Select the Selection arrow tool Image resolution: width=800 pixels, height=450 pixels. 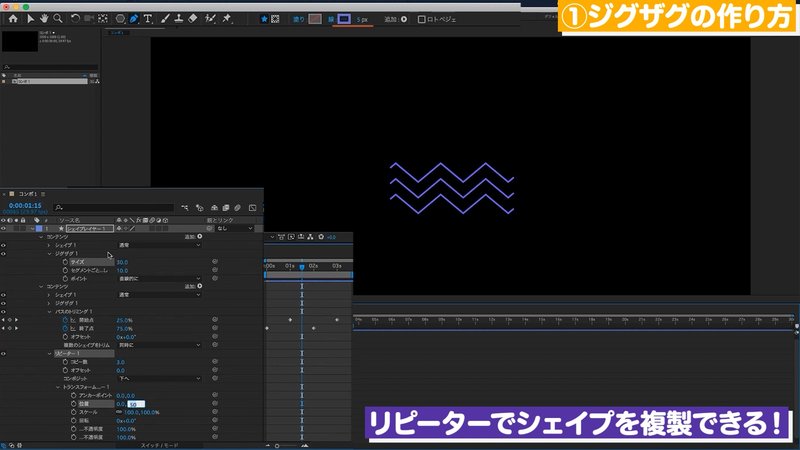30,19
